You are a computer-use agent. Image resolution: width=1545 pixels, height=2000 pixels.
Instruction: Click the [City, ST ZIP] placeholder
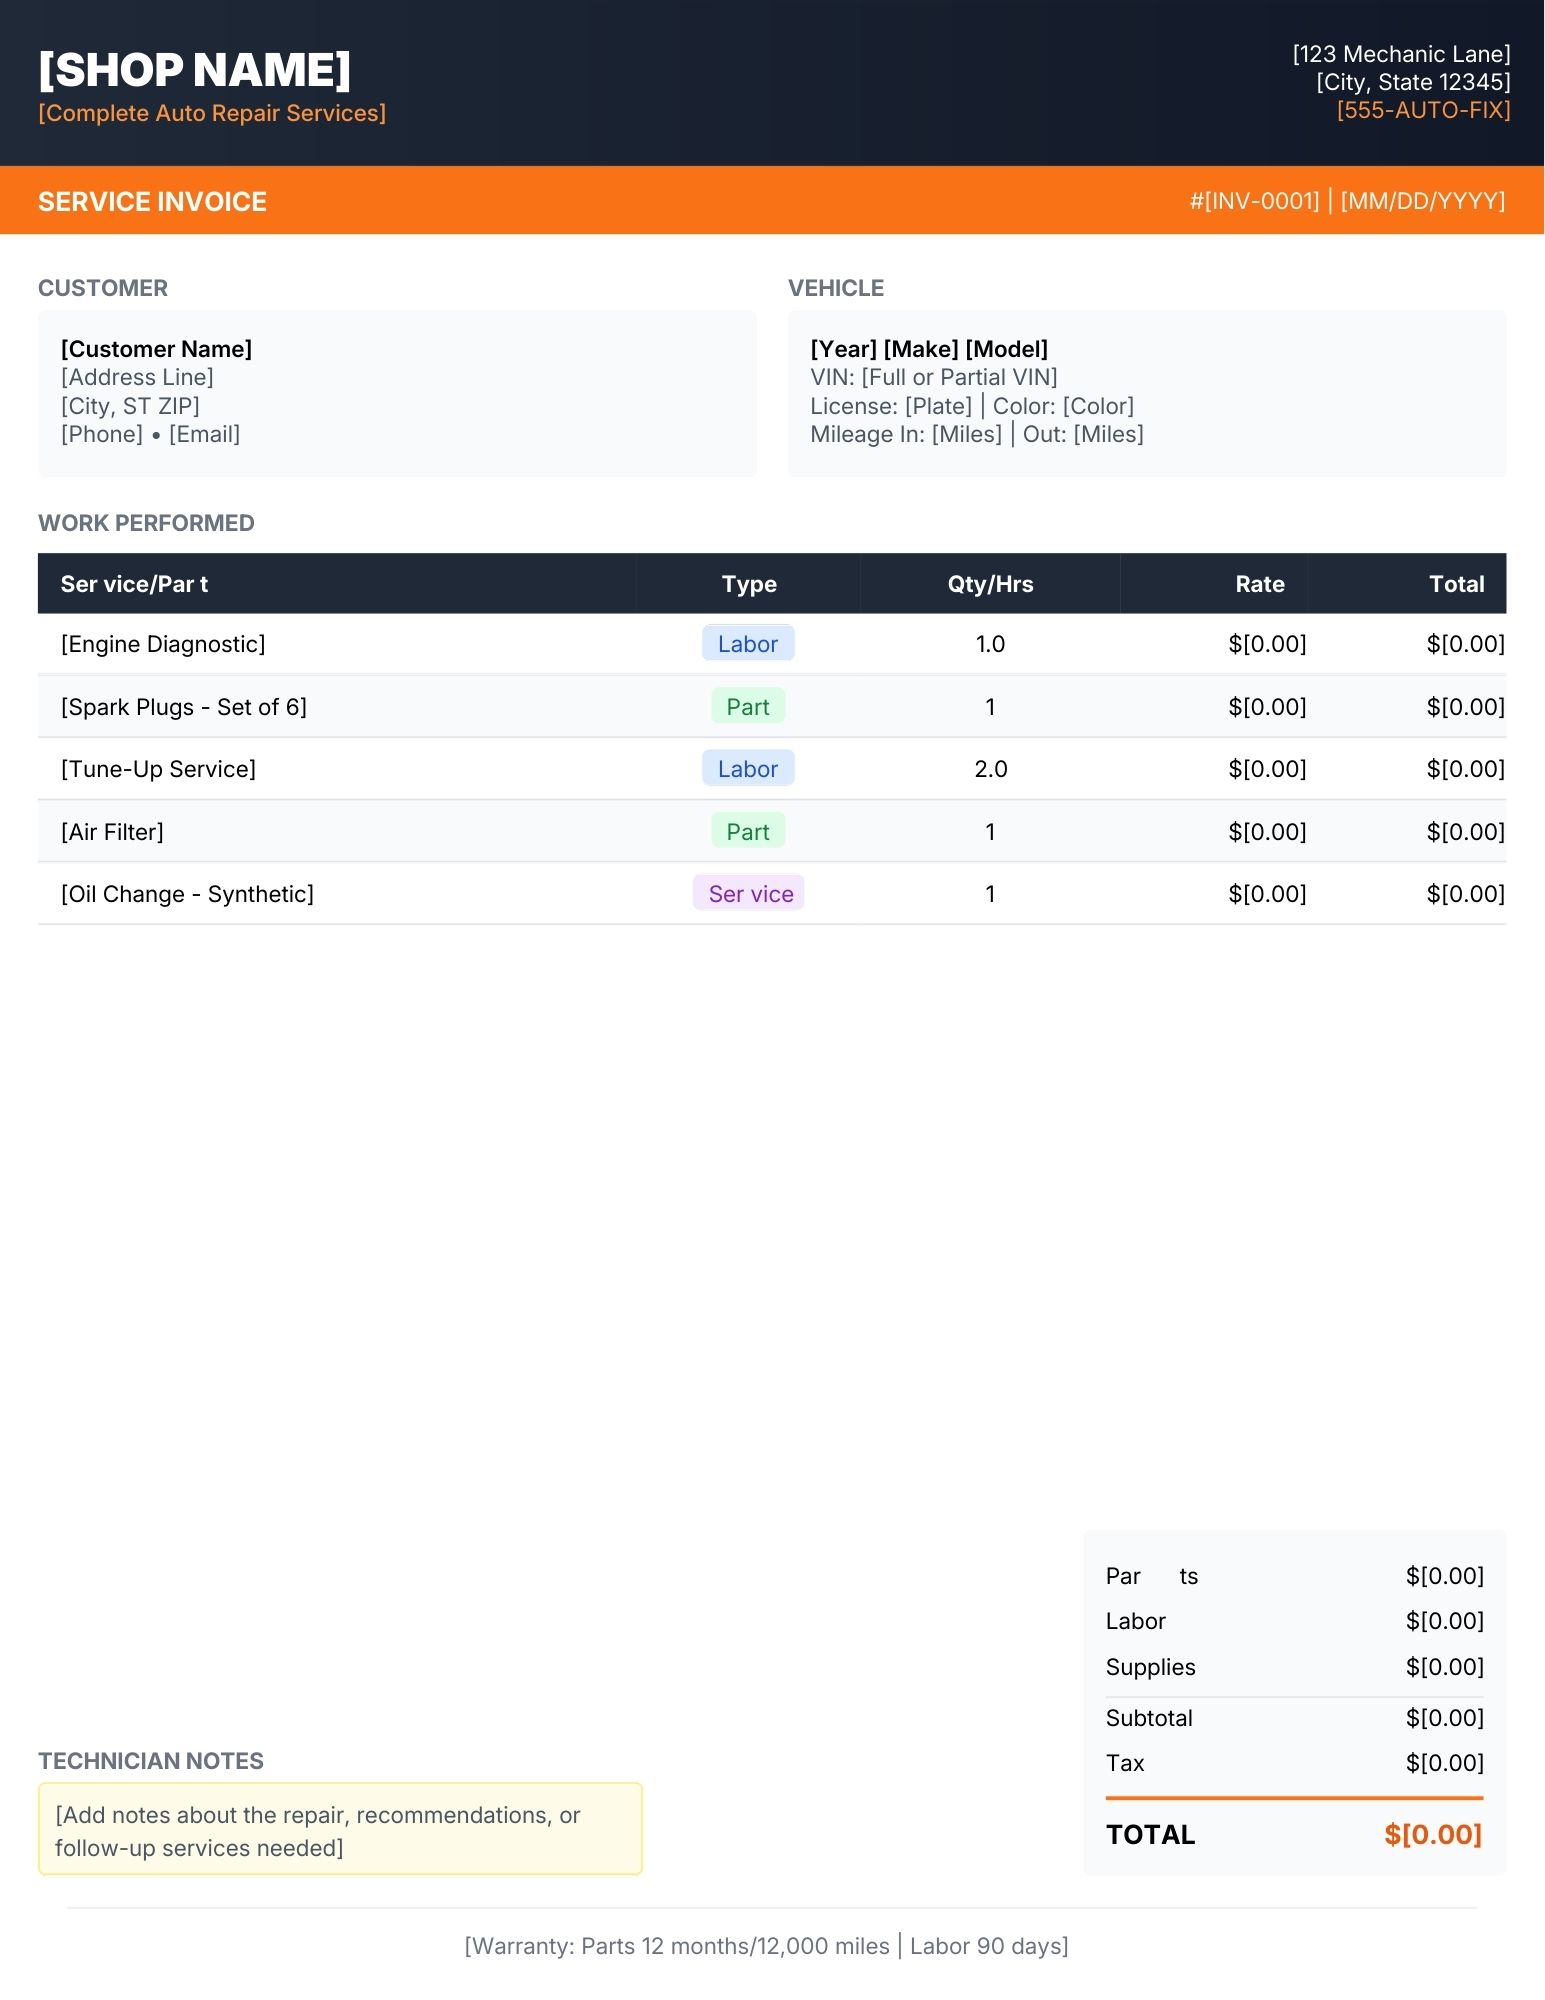pos(130,406)
